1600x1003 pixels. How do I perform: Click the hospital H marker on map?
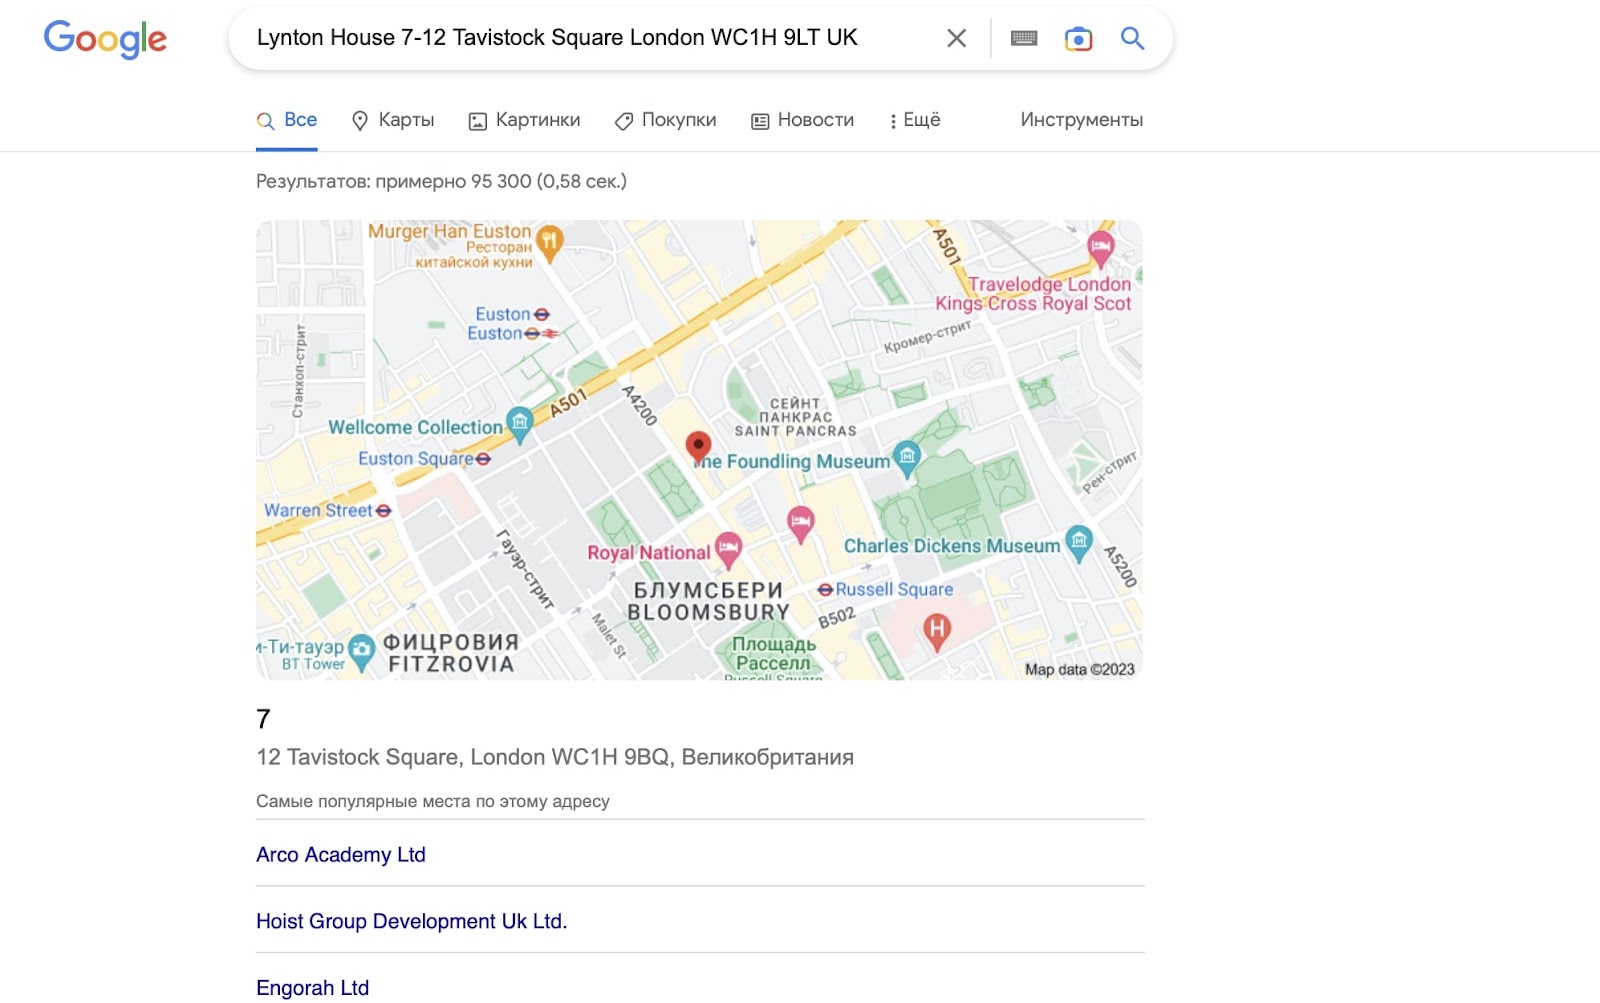(936, 631)
